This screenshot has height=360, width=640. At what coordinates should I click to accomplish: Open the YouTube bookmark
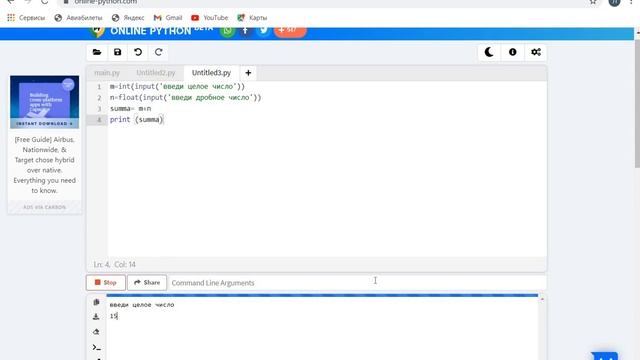[210, 18]
